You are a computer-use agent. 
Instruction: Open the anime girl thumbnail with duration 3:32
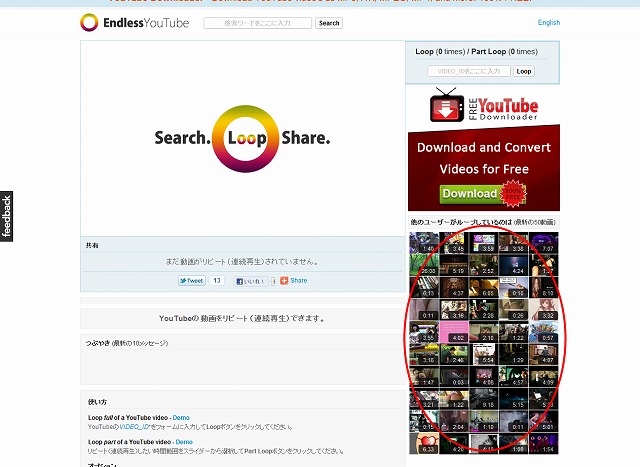click(x=543, y=310)
